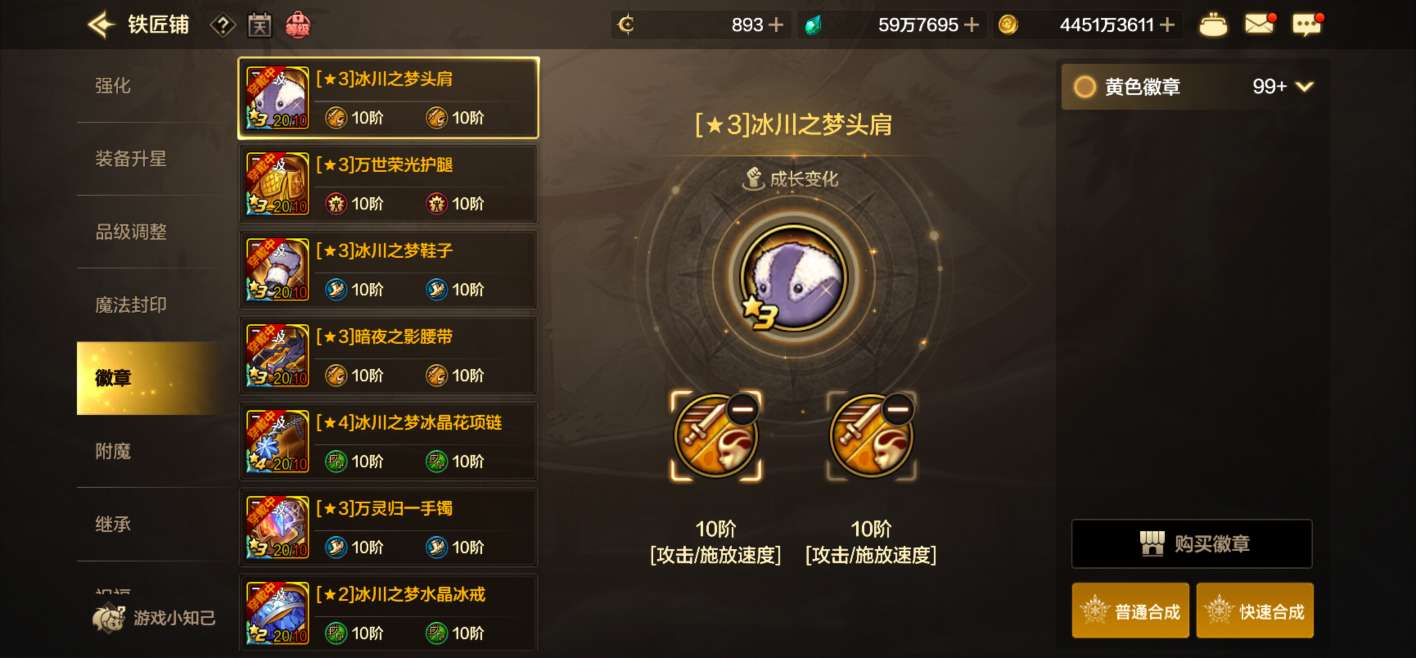Open the red 等级 badge icon
Screen dimensions: 1416x658
click(297, 25)
